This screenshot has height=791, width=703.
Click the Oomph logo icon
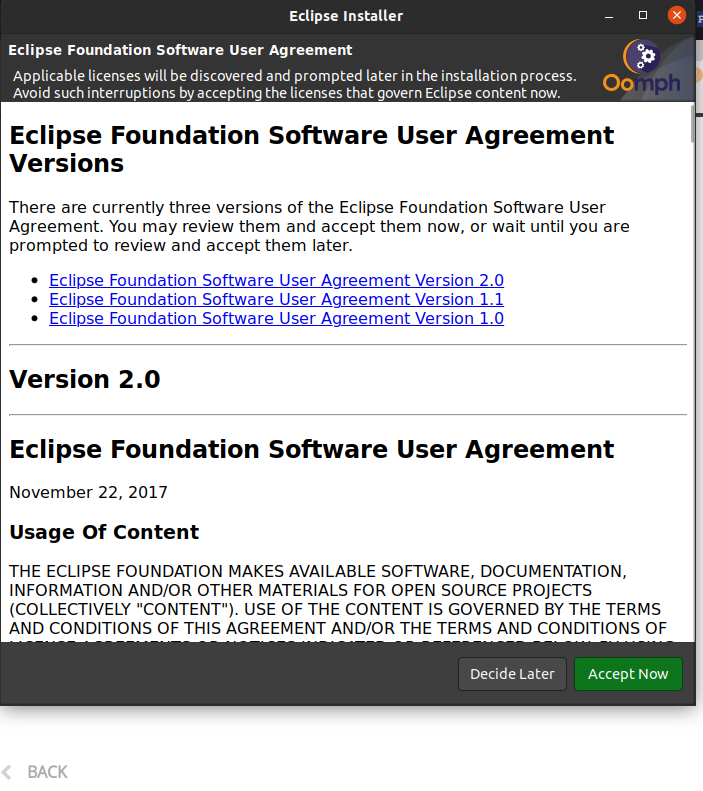(x=641, y=67)
